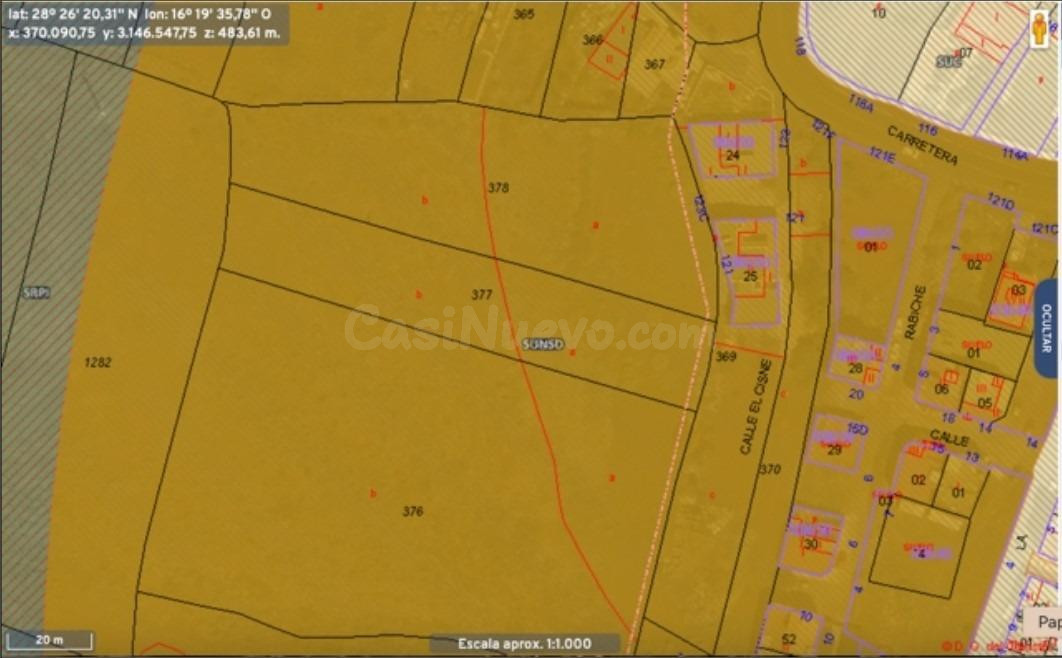The image size is (1062, 658).
Task: Select parcel number 378
Action: [498, 188]
